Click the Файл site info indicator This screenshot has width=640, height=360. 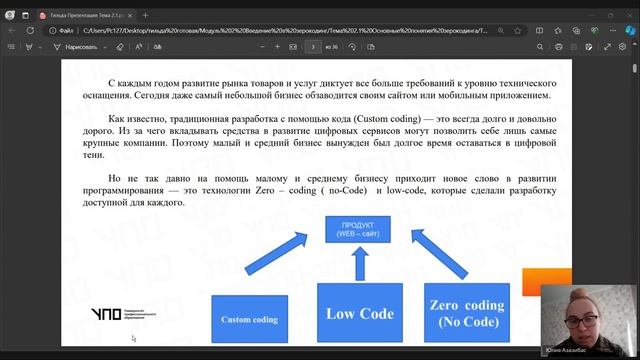pos(61,31)
